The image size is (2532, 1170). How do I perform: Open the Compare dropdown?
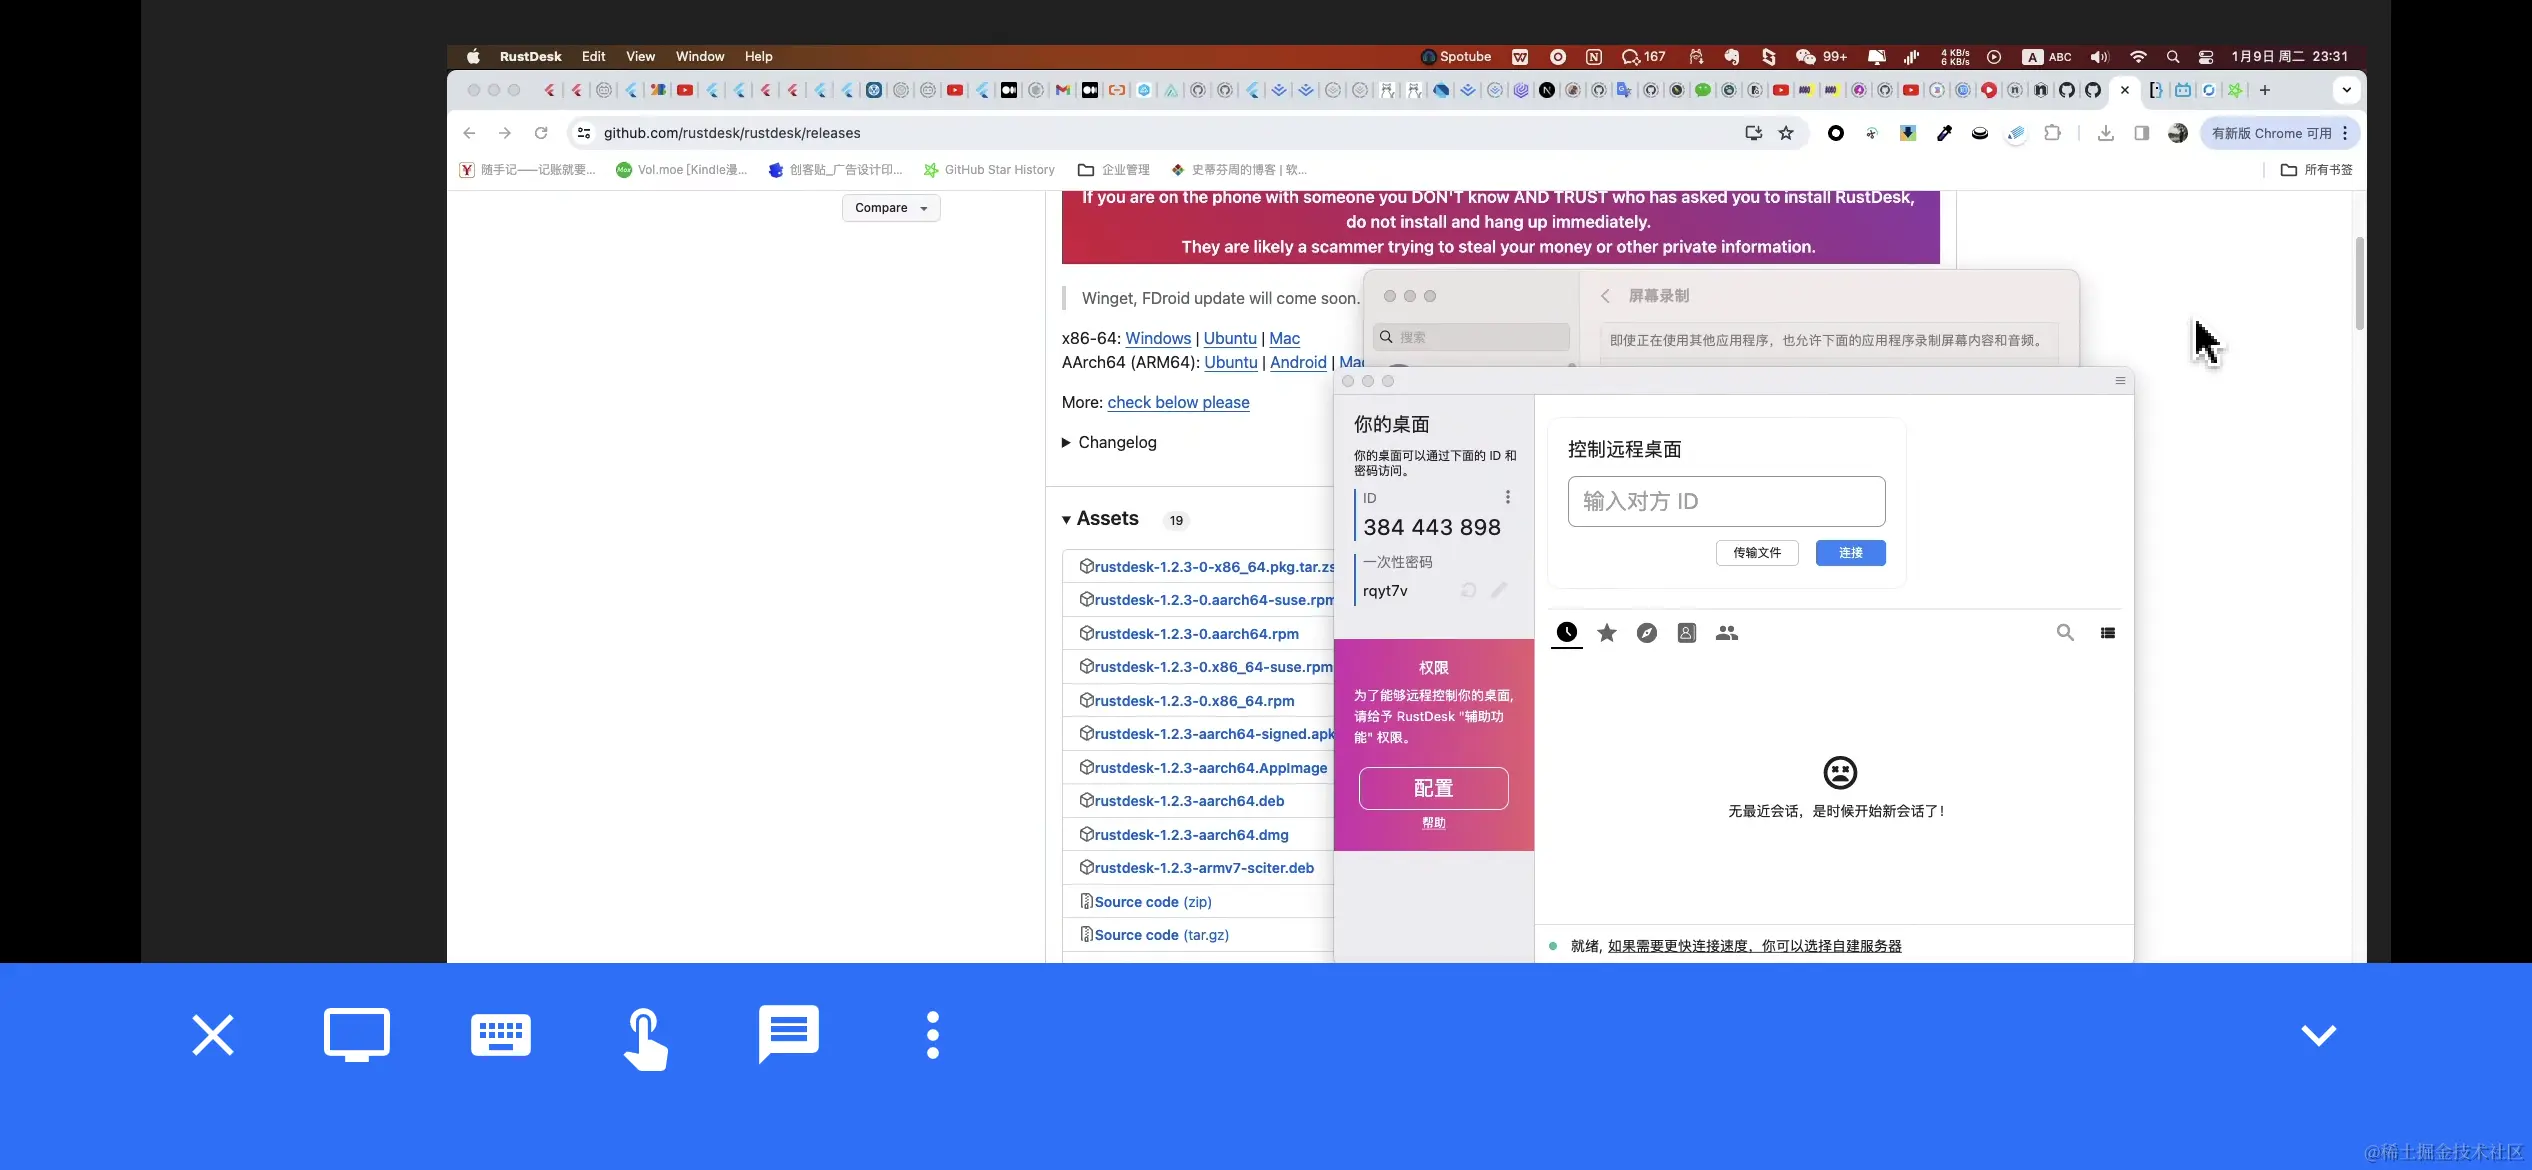tap(891, 208)
